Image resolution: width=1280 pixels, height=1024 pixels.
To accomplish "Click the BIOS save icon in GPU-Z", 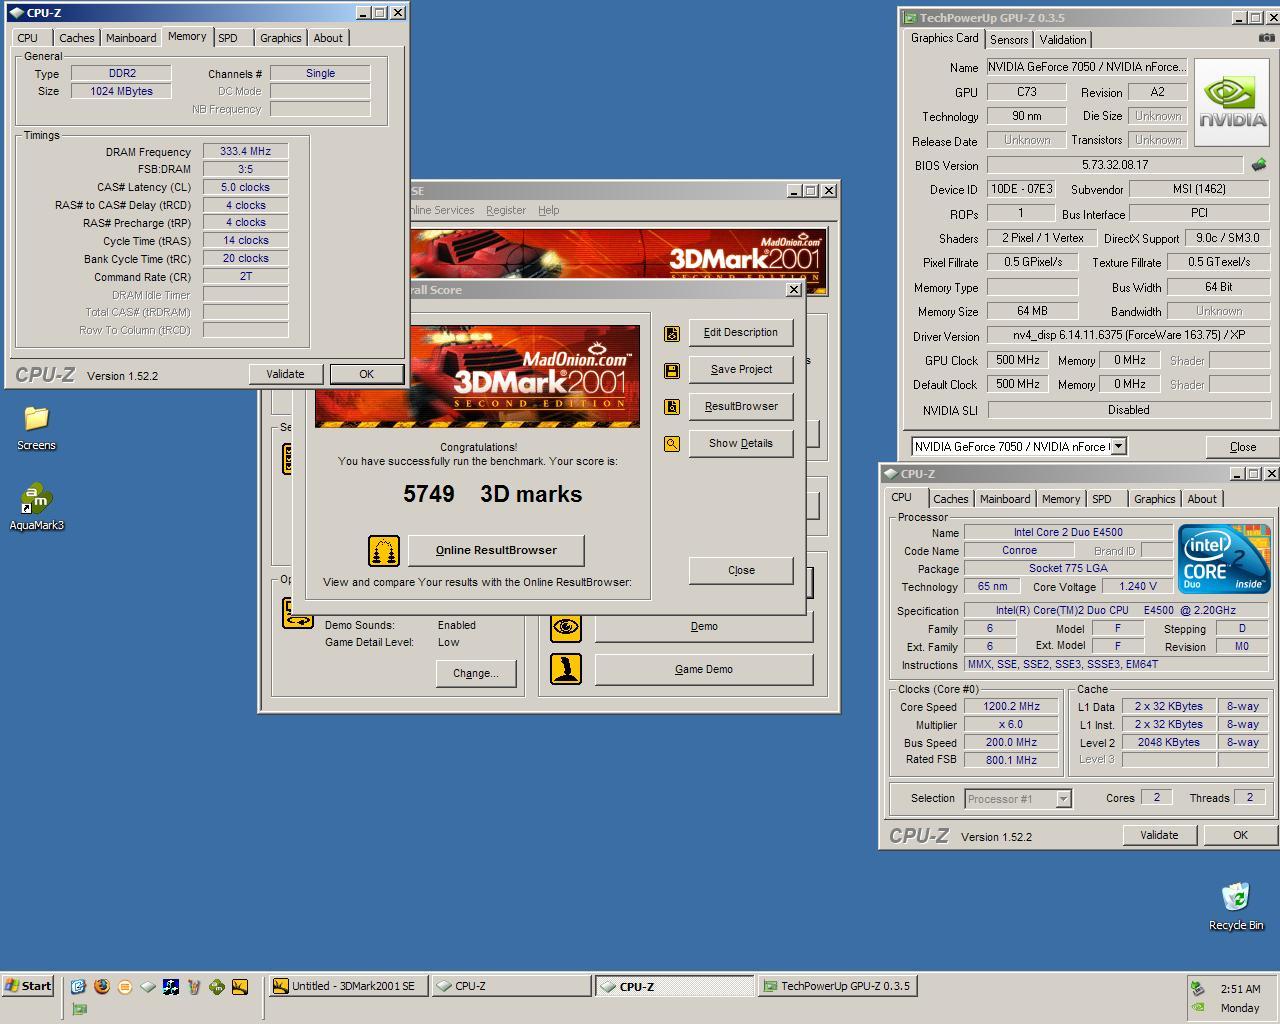I will 1259,165.
